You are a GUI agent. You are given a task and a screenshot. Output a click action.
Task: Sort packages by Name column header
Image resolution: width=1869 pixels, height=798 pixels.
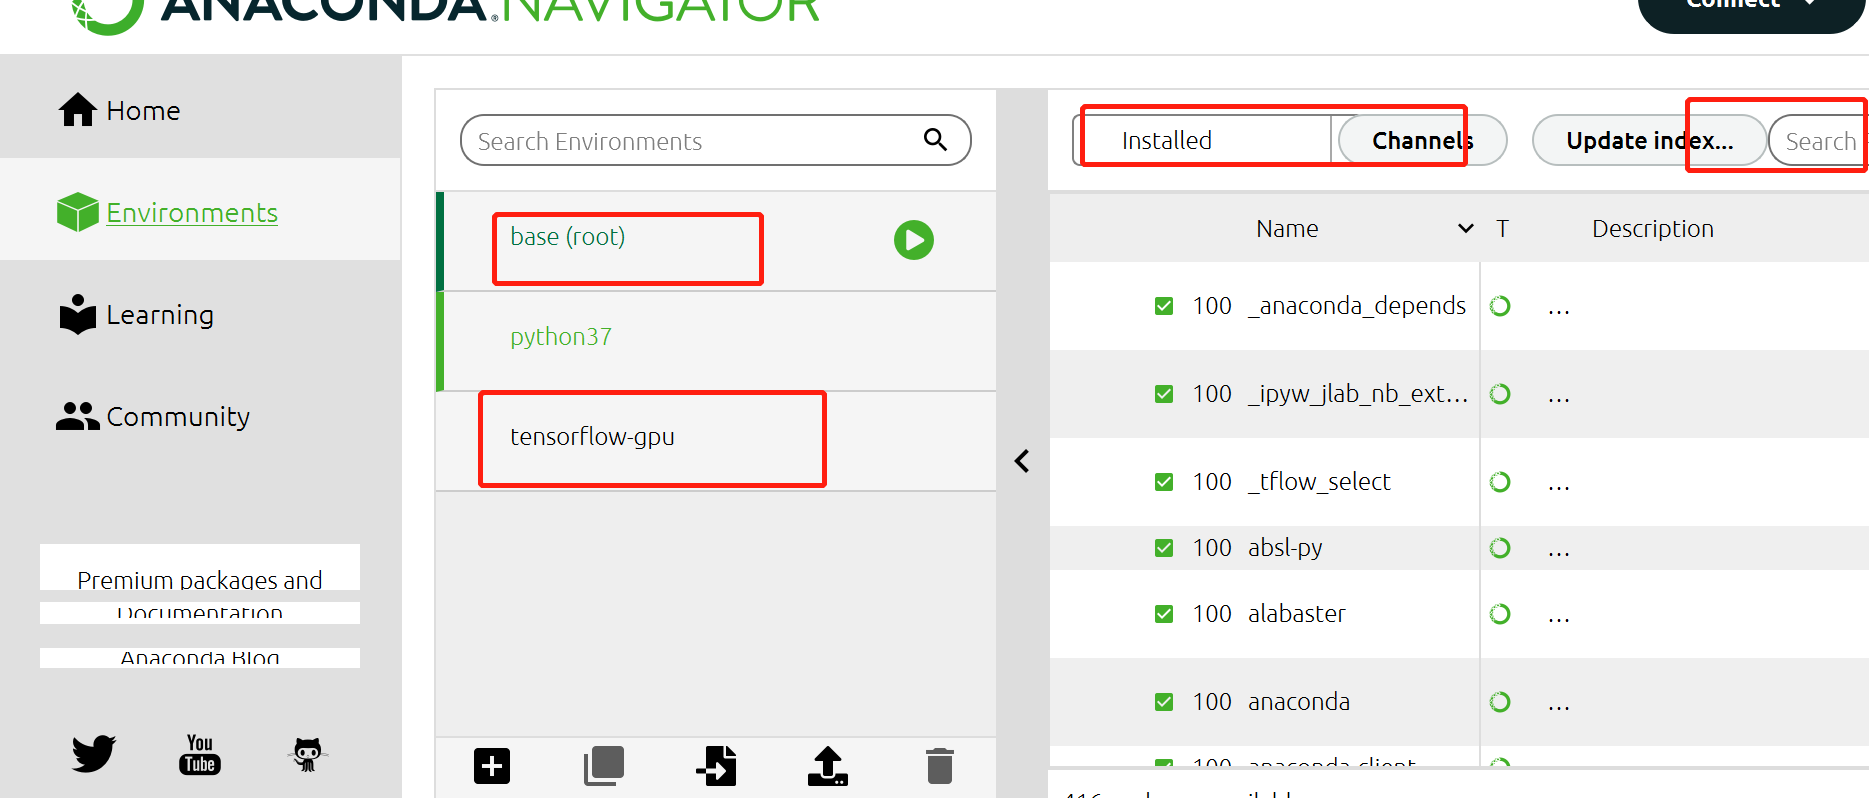pos(1287,229)
